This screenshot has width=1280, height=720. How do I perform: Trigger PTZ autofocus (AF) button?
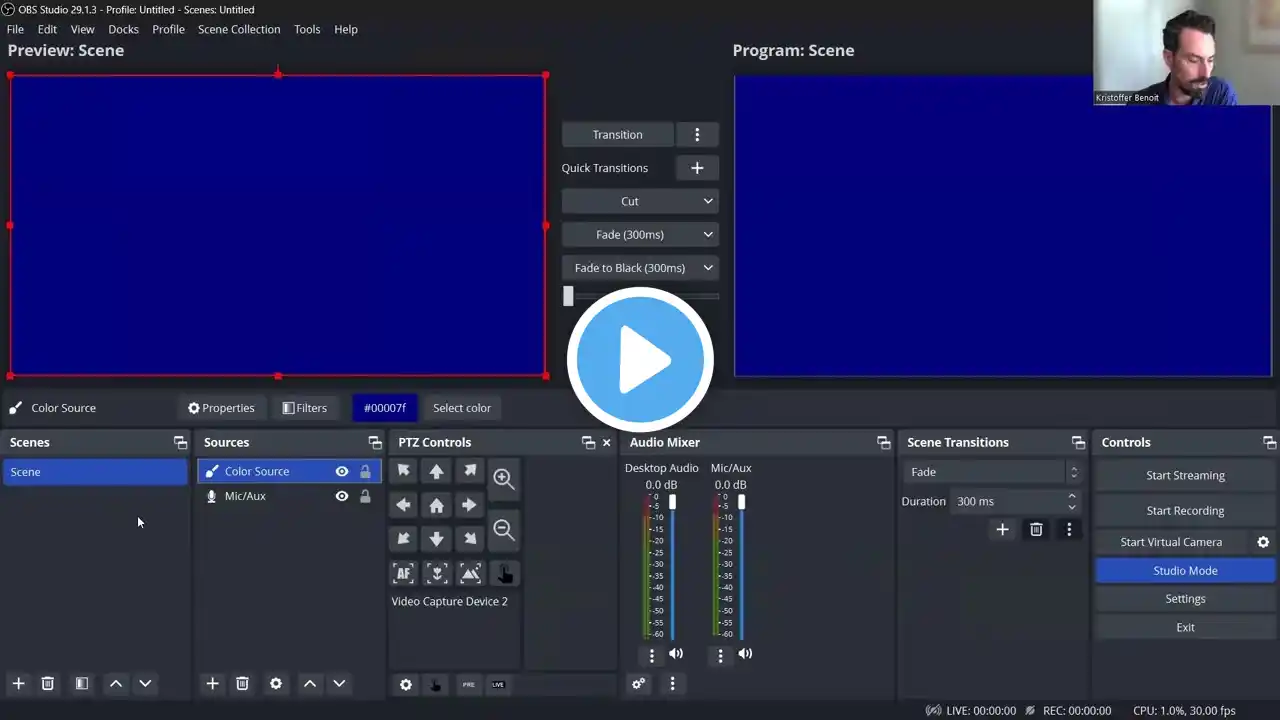(403, 573)
